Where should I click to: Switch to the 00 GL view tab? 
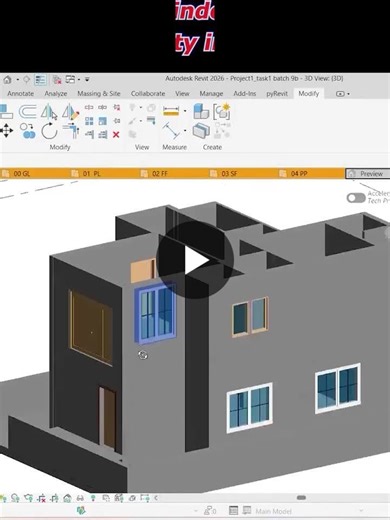(22, 173)
